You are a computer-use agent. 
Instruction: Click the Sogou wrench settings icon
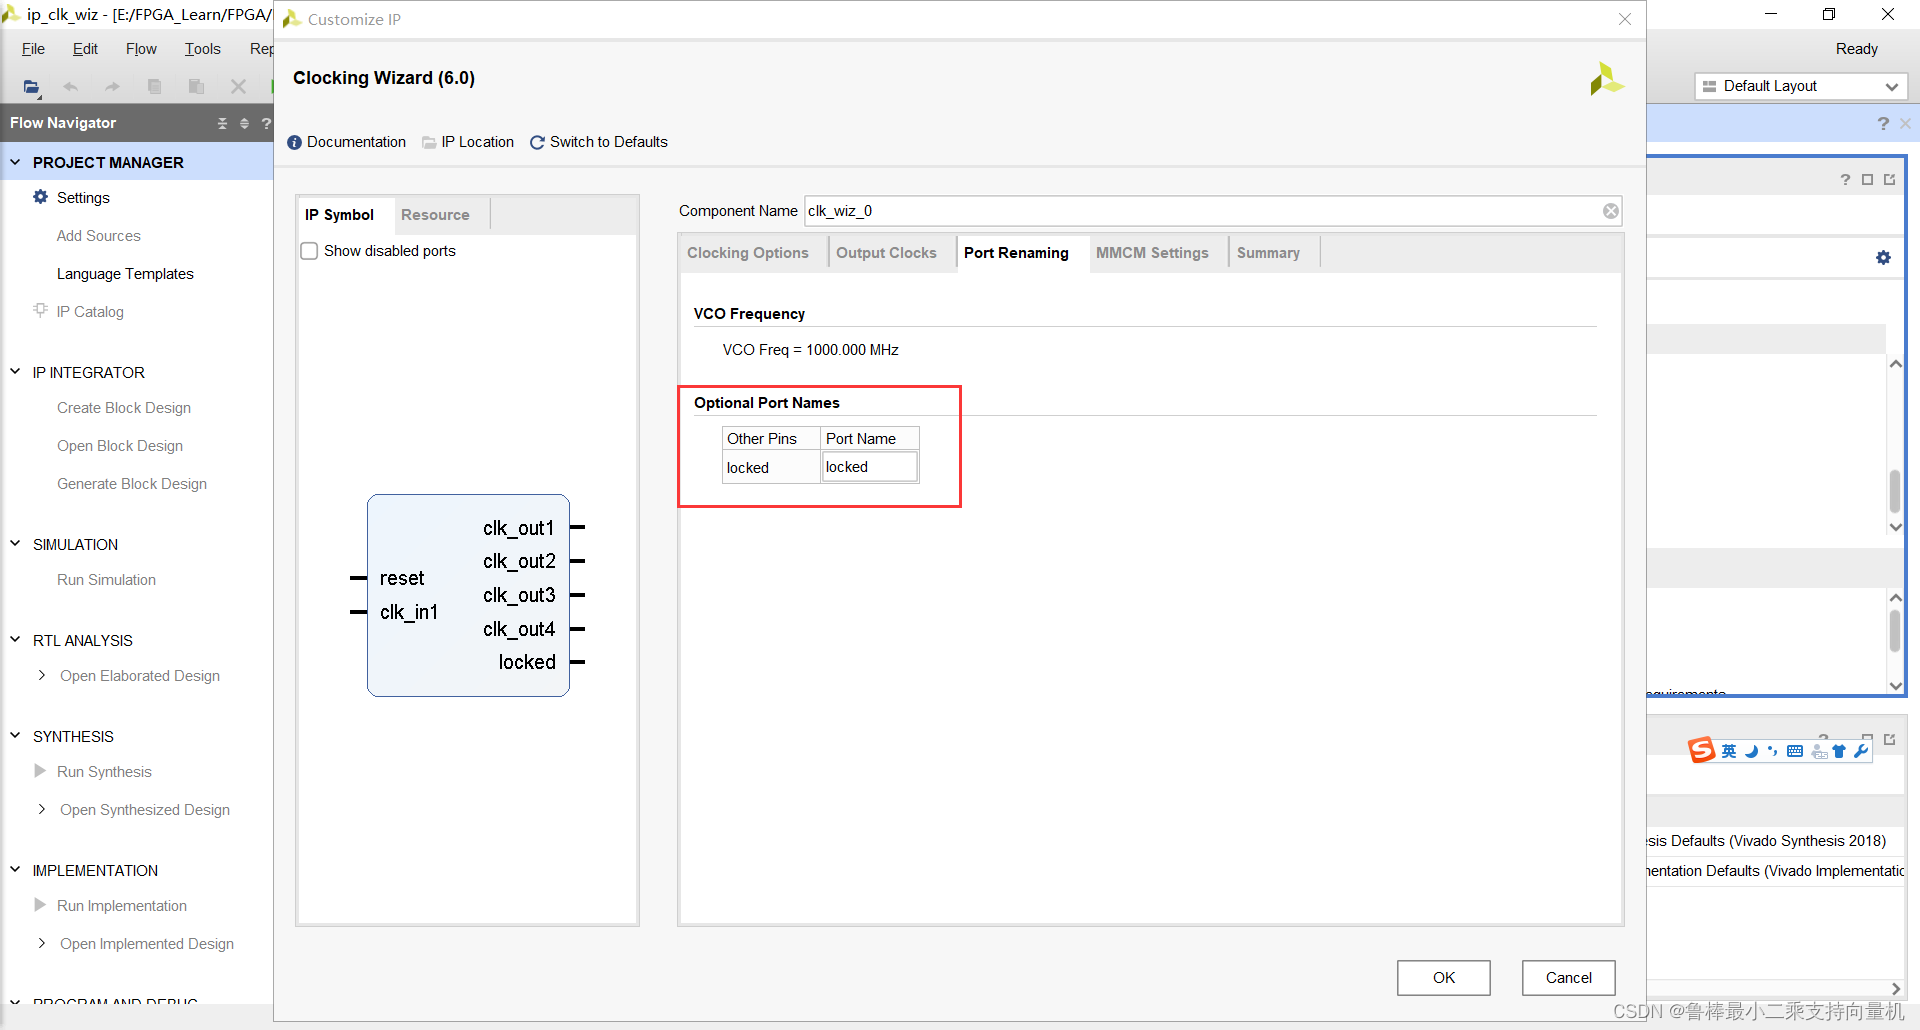(1861, 751)
